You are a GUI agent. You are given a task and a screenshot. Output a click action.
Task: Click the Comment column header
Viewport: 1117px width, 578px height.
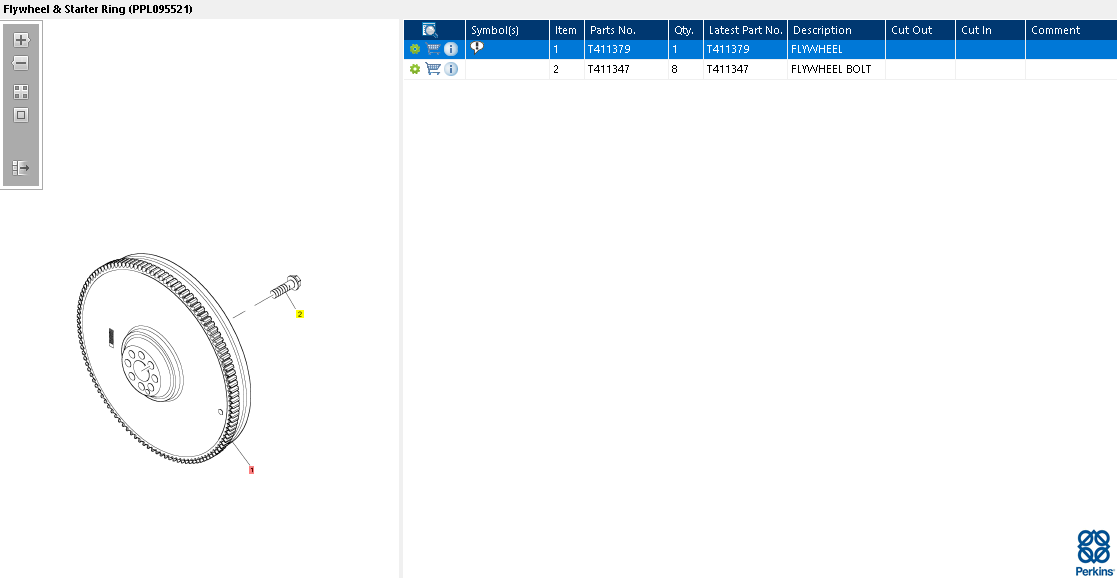1071,30
